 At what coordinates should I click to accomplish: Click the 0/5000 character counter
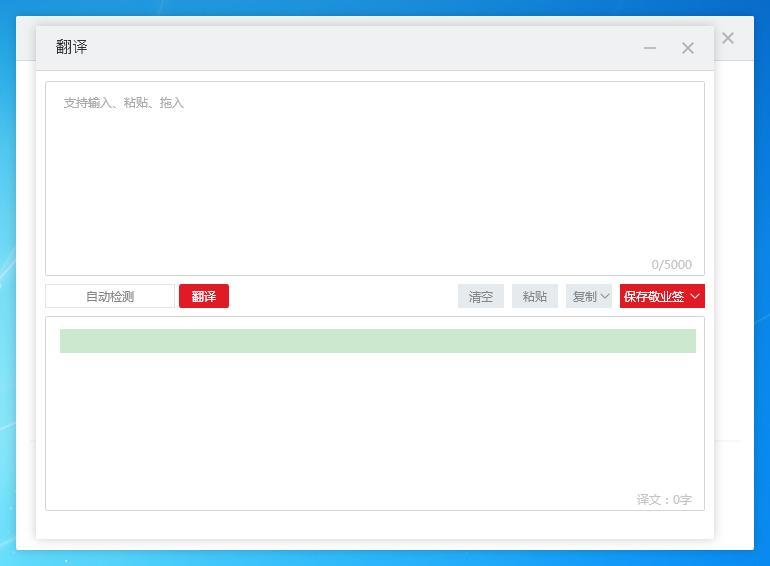pyautogui.click(x=671, y=265)
